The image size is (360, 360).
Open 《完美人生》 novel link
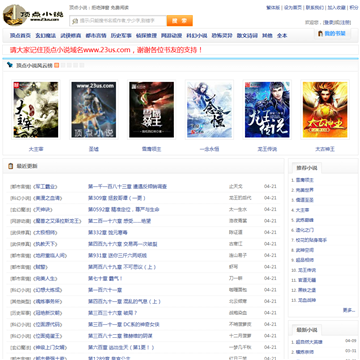coord(45,278)
